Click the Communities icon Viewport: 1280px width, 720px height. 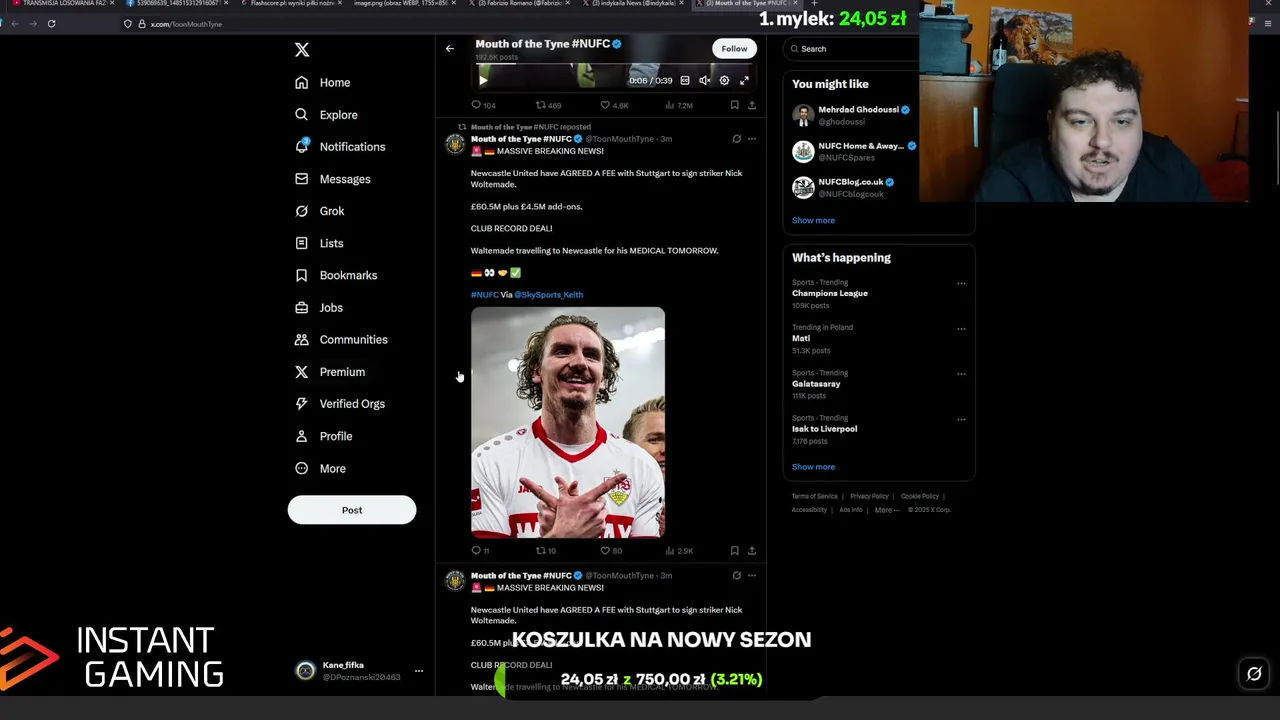tap(301, 340)
